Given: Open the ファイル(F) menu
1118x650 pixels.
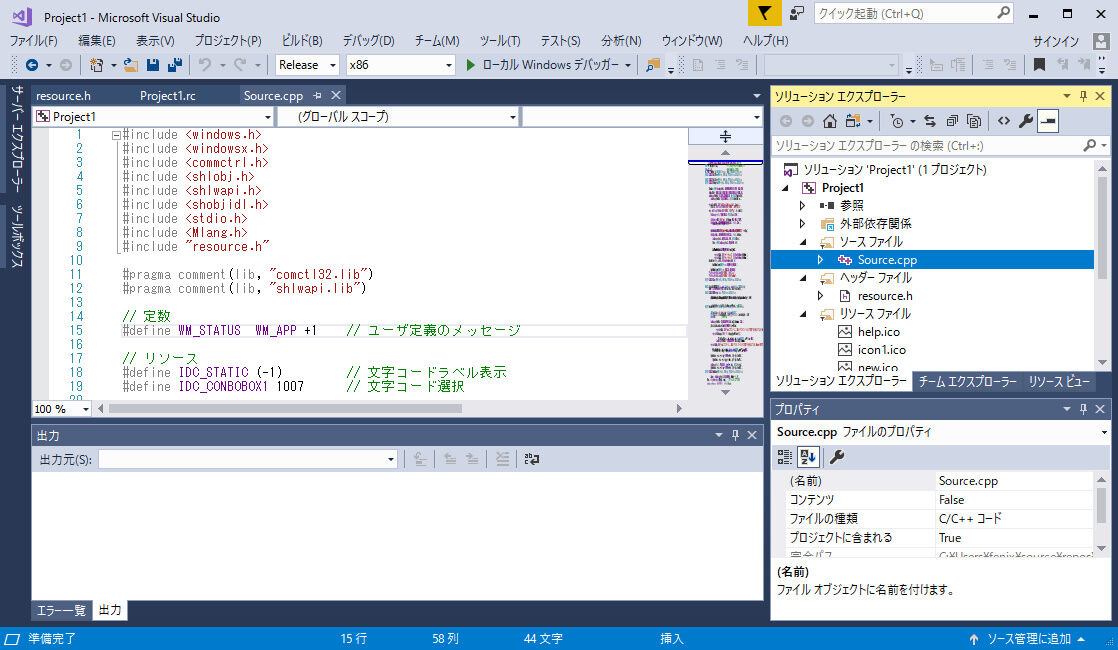Looking at the screenshot, I should pos(33,41).
